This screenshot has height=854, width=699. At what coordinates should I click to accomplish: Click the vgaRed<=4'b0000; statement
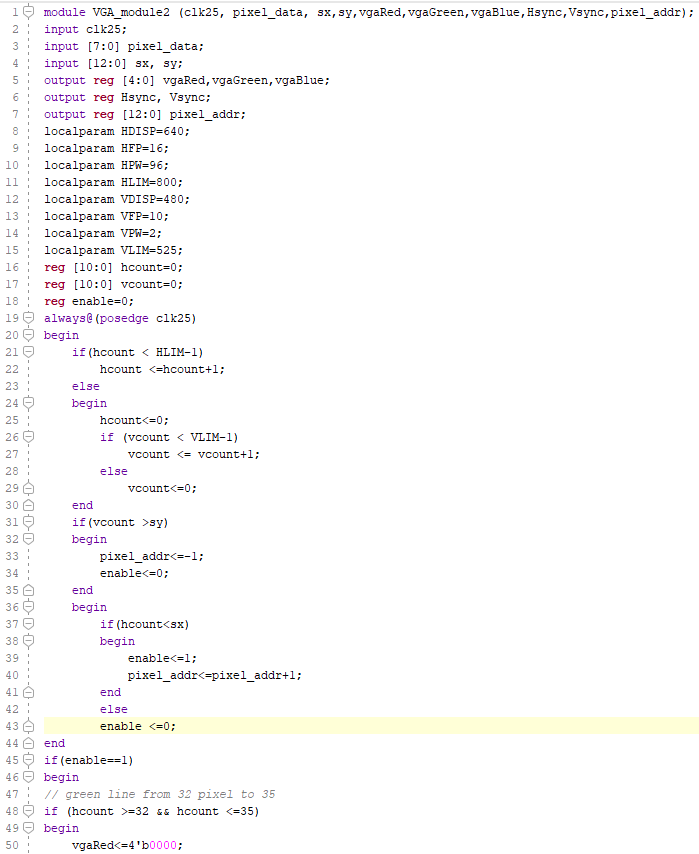point(127,845)
